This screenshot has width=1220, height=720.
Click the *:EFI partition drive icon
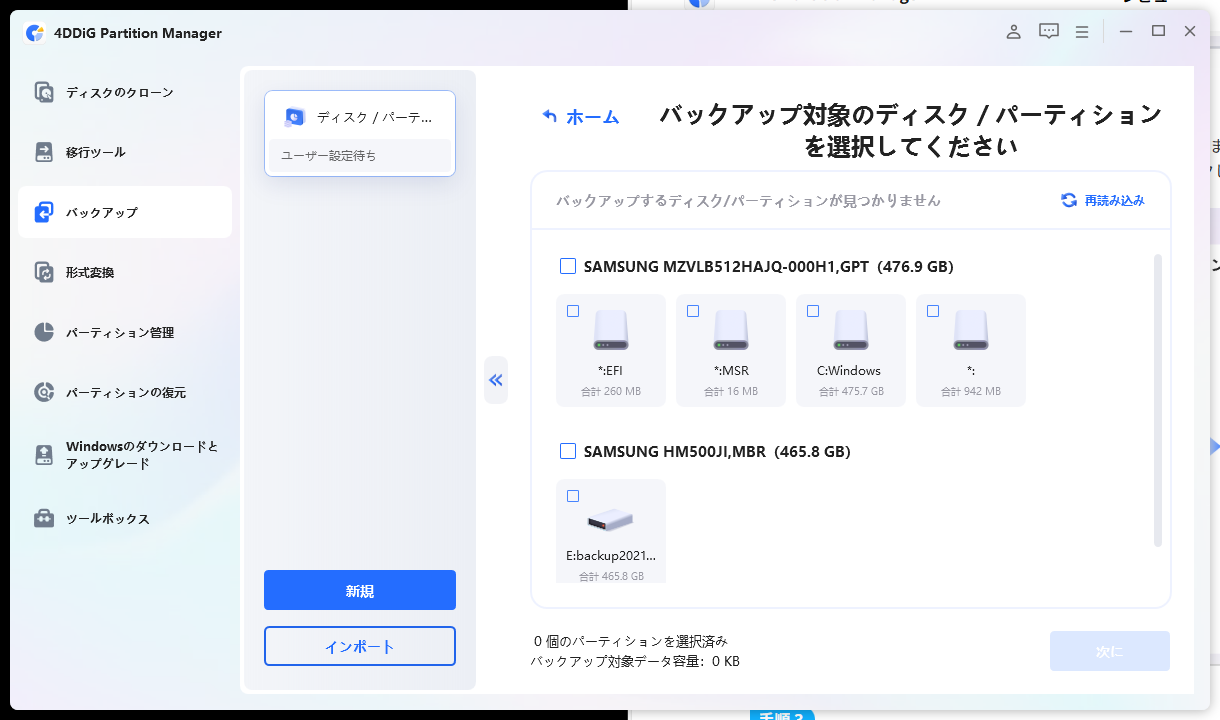pyautogui.click(x=611, y=330)
